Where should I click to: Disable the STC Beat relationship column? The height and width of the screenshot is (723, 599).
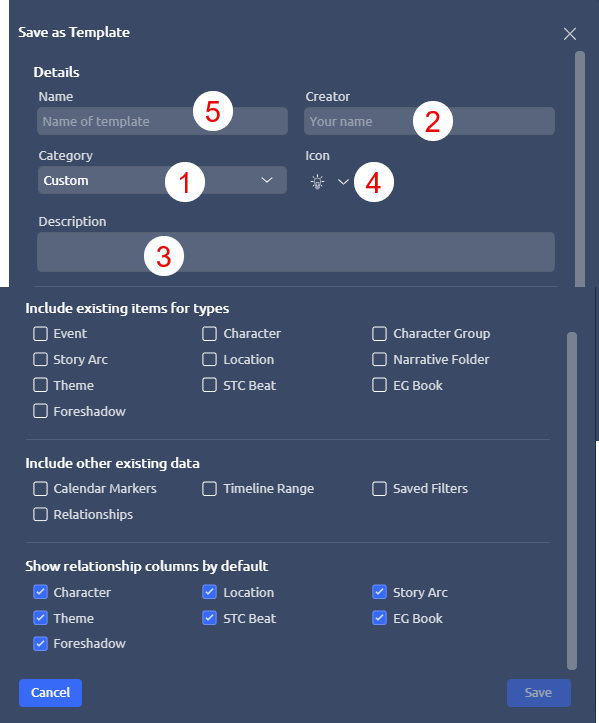pyautogui.click(x=209, y=618)
